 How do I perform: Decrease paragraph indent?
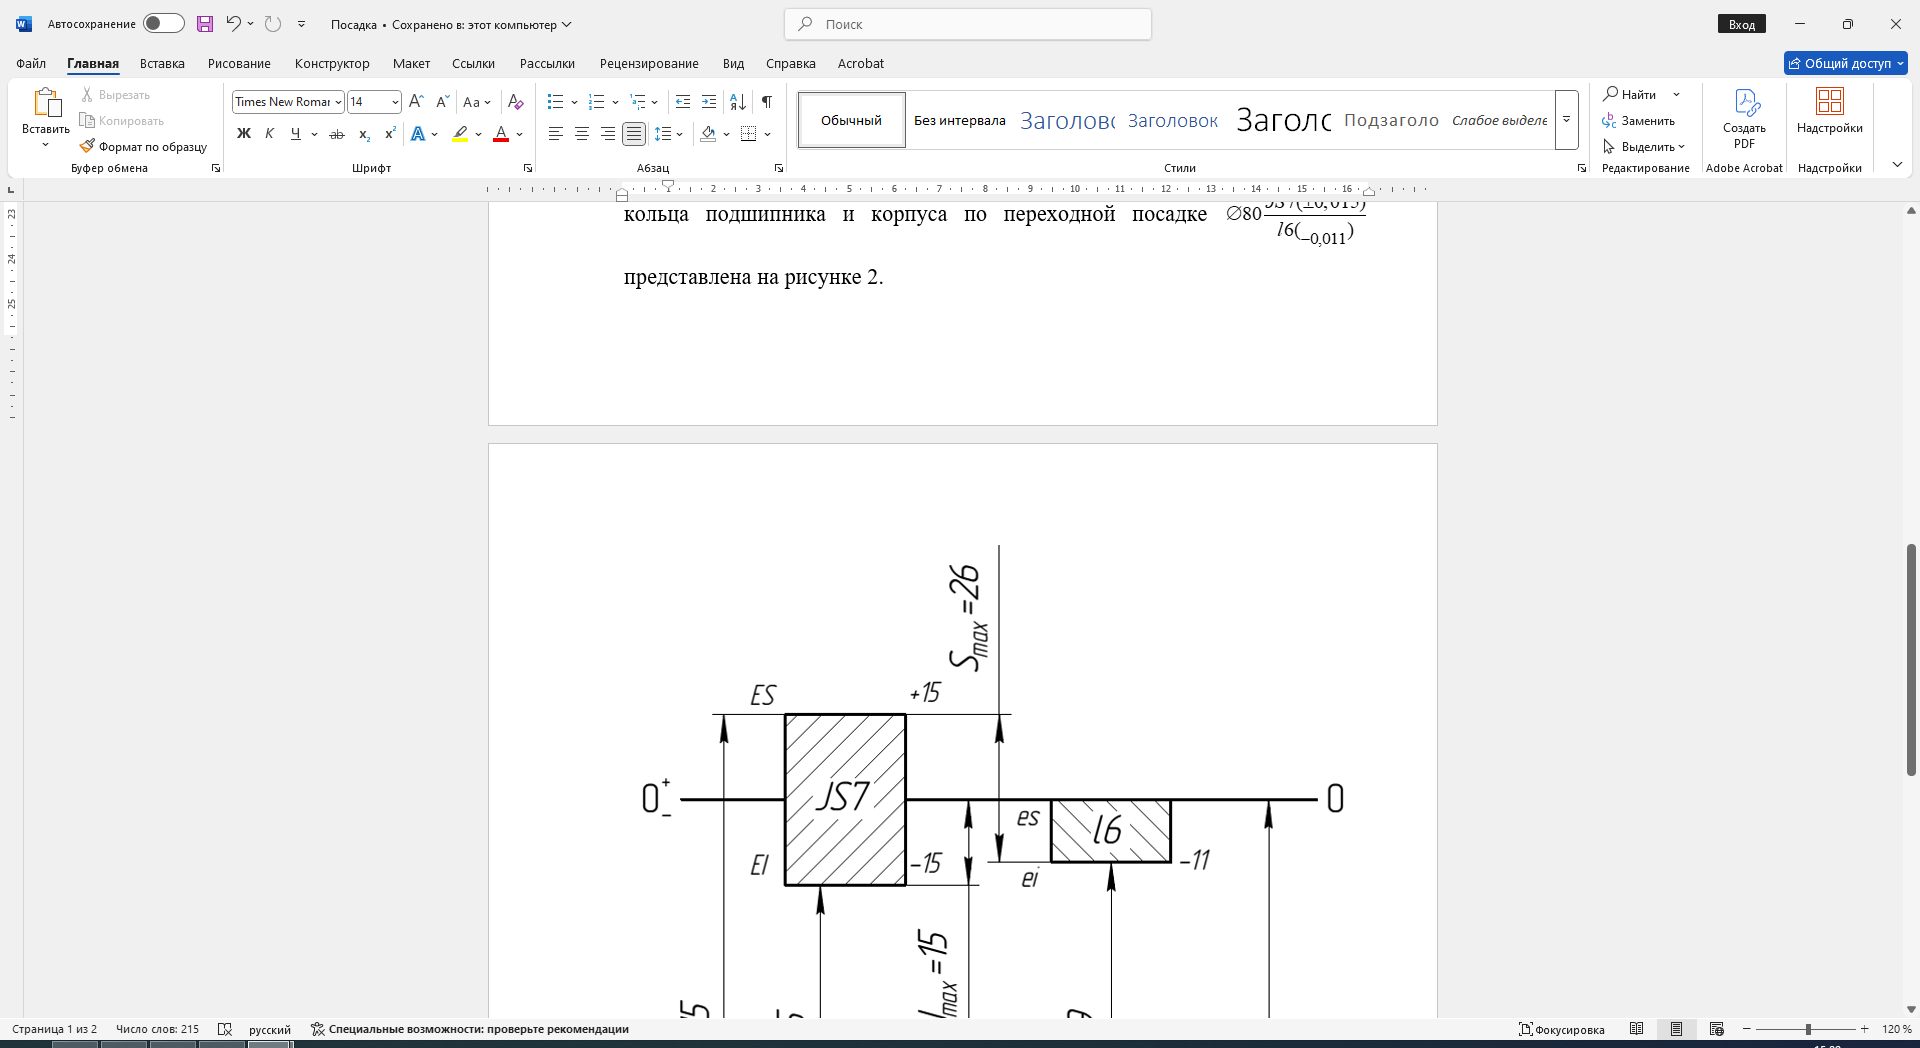click(x=683, y=102)
